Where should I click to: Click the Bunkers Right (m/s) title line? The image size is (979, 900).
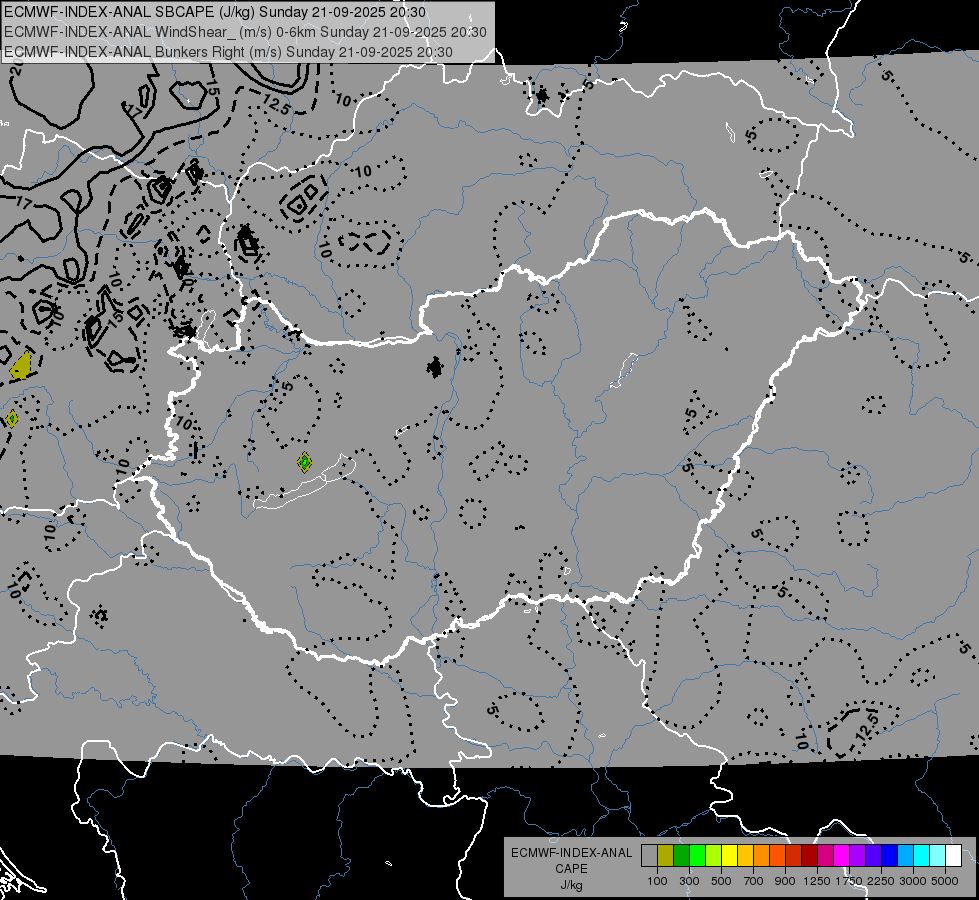(x=229, y=52)
